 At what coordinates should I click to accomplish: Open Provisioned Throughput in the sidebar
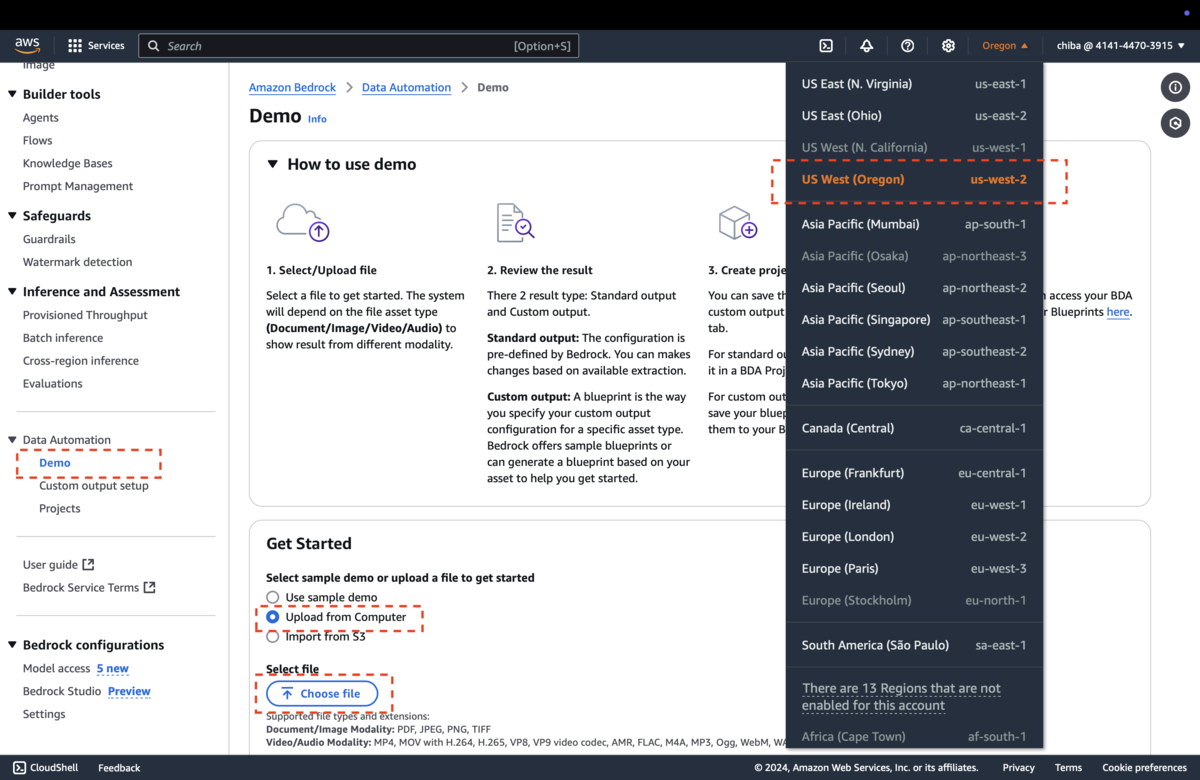85,316
